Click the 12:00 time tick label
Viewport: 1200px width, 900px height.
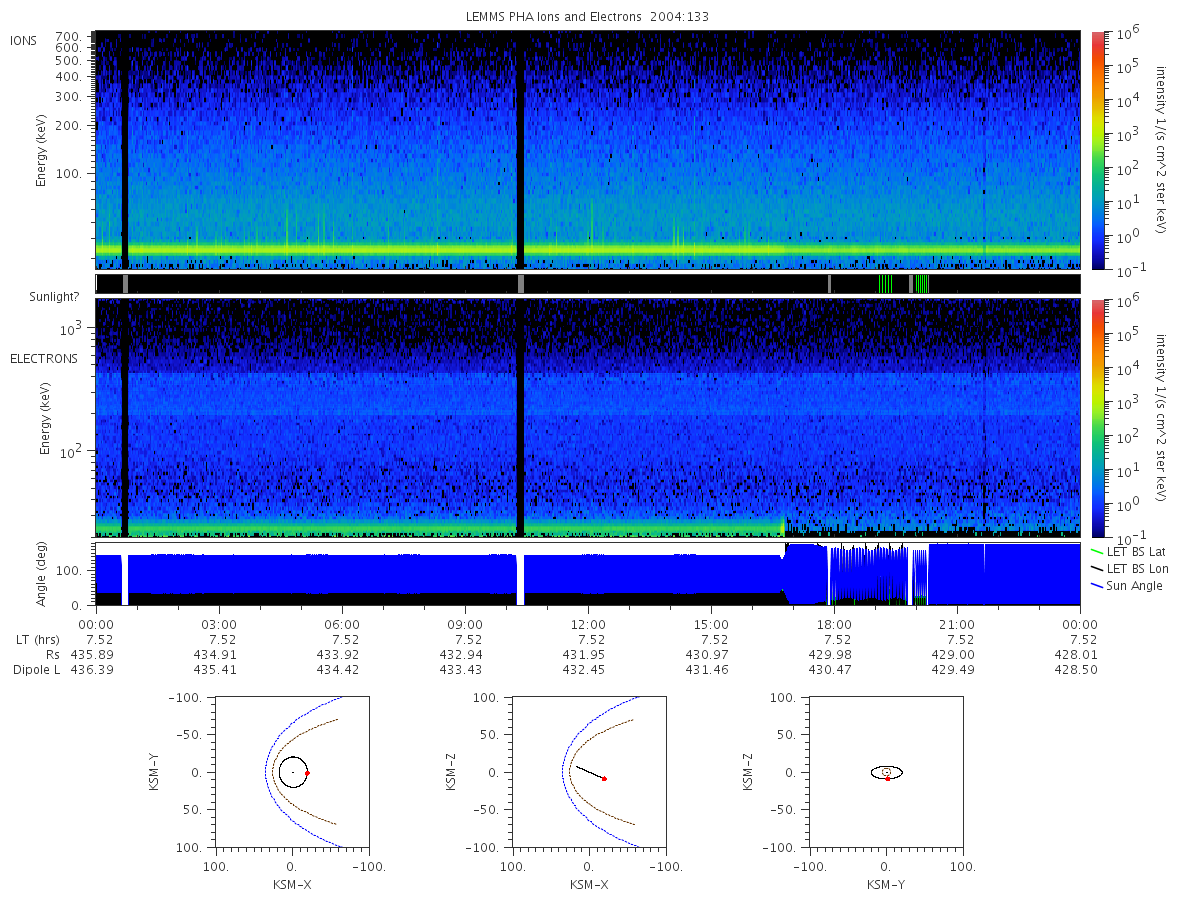pos(588,624)
